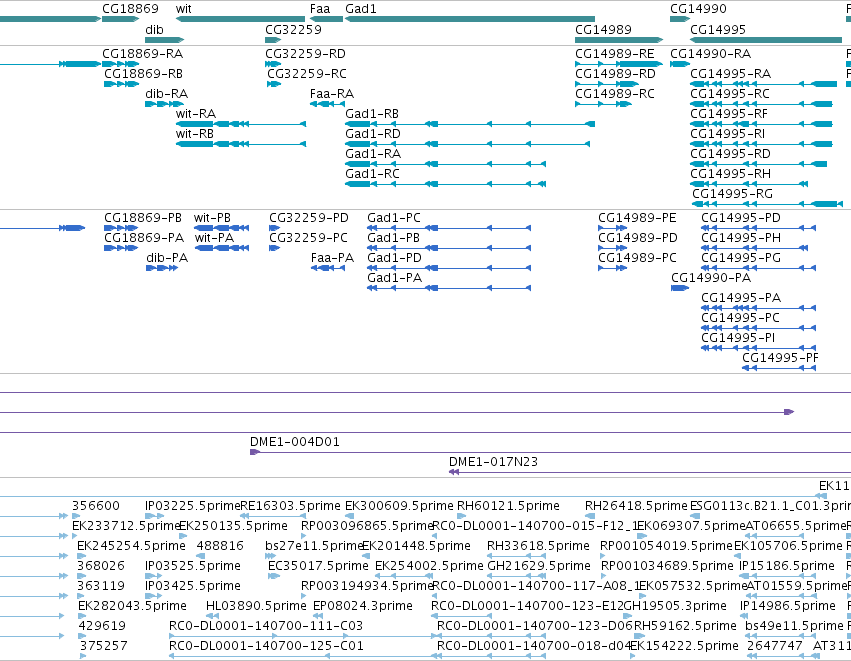
Task: Click protein wit-PB
Action: click(212, 218)
